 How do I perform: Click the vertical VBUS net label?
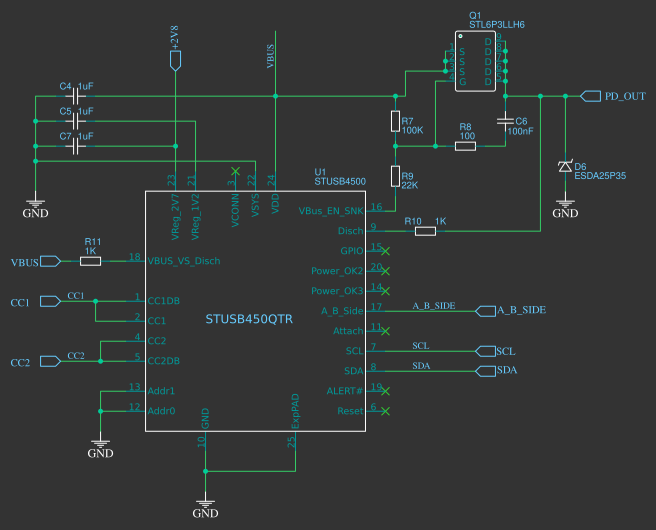(270, 56)
